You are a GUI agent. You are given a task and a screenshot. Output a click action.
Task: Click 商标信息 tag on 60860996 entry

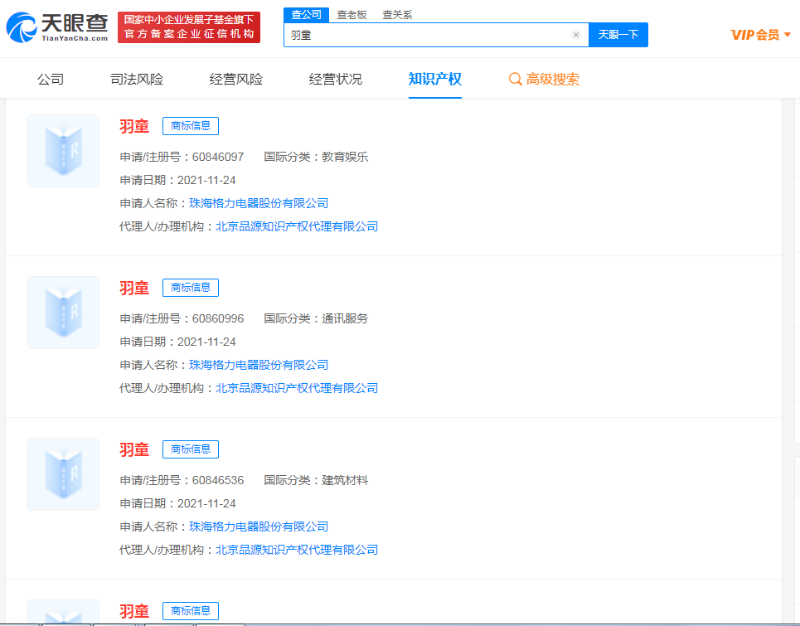point(190,288)
